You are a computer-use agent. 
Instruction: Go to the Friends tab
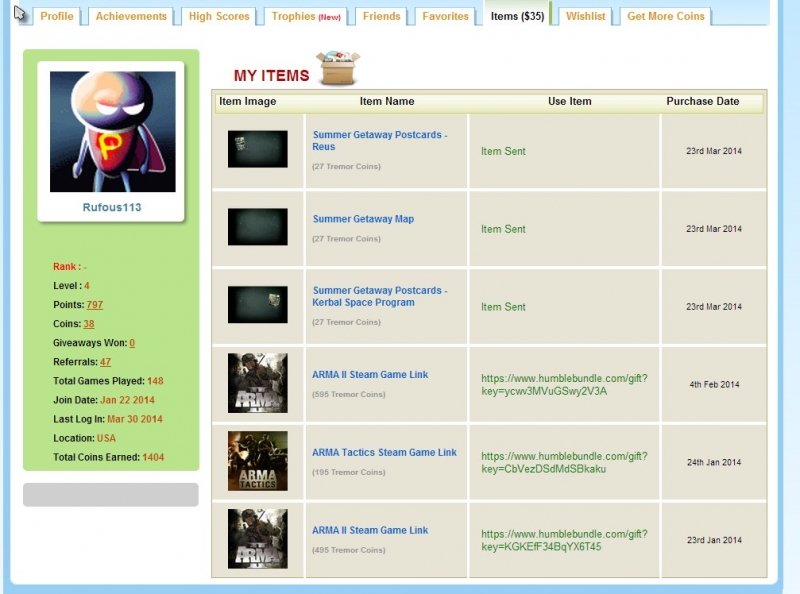(381, 16)
